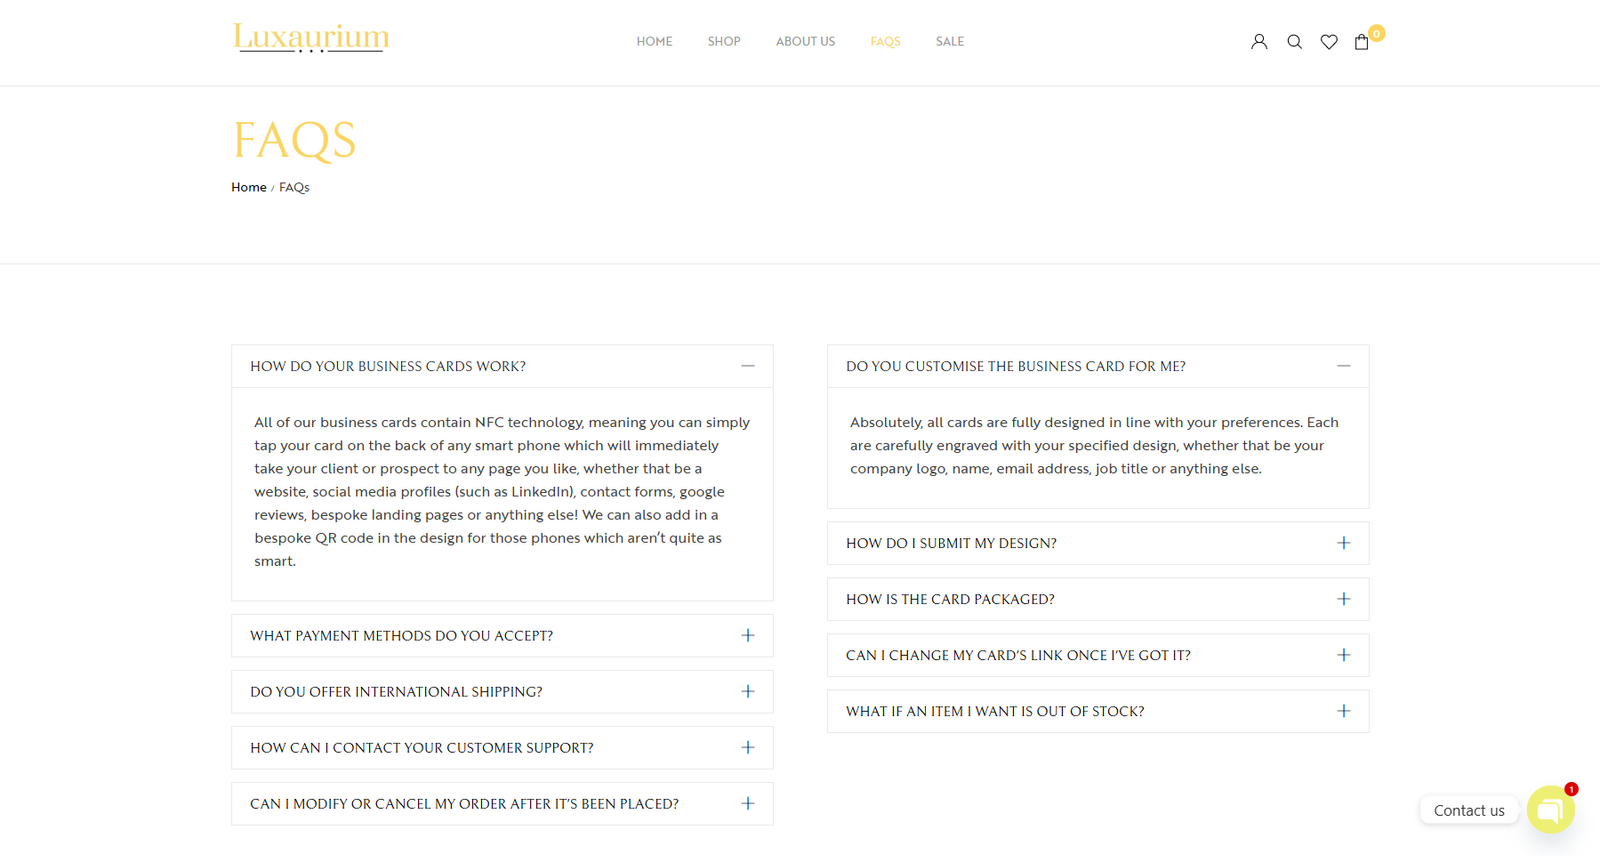Open the Shop menu item

724,42
